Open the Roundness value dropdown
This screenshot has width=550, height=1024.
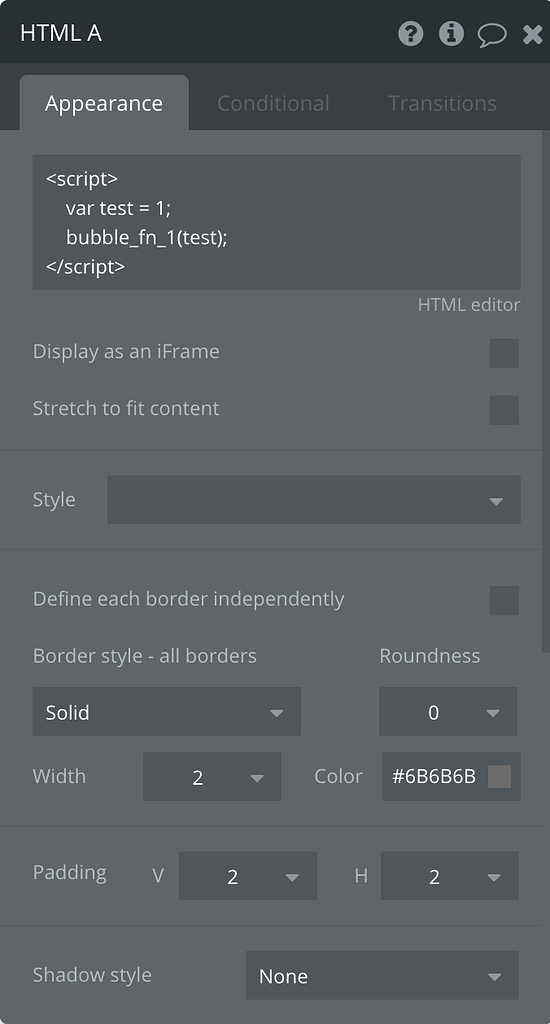pyautogui.click(x=448, y=711)
